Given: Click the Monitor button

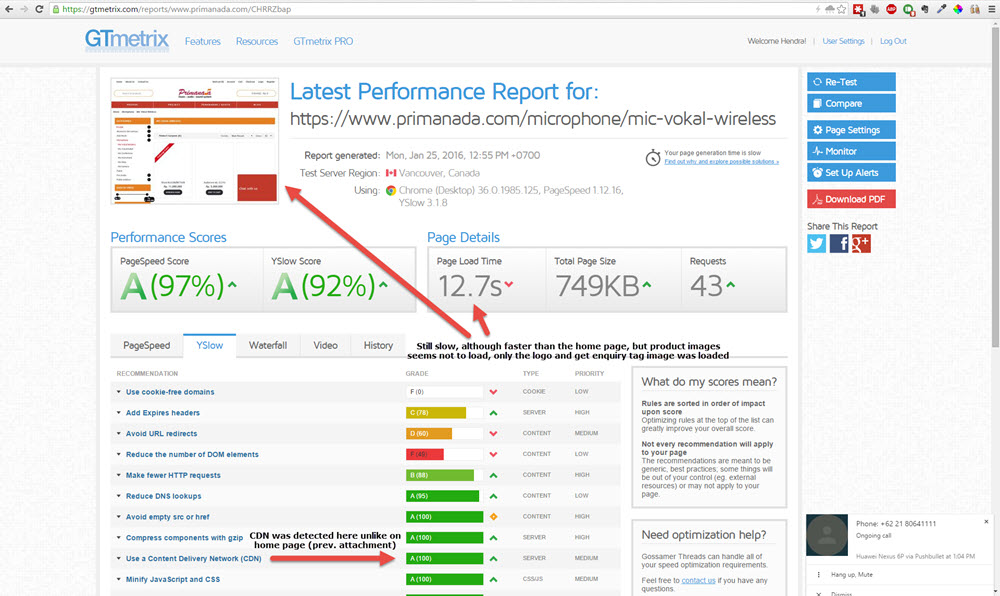Looking at the screenshot, I should 851,151.
